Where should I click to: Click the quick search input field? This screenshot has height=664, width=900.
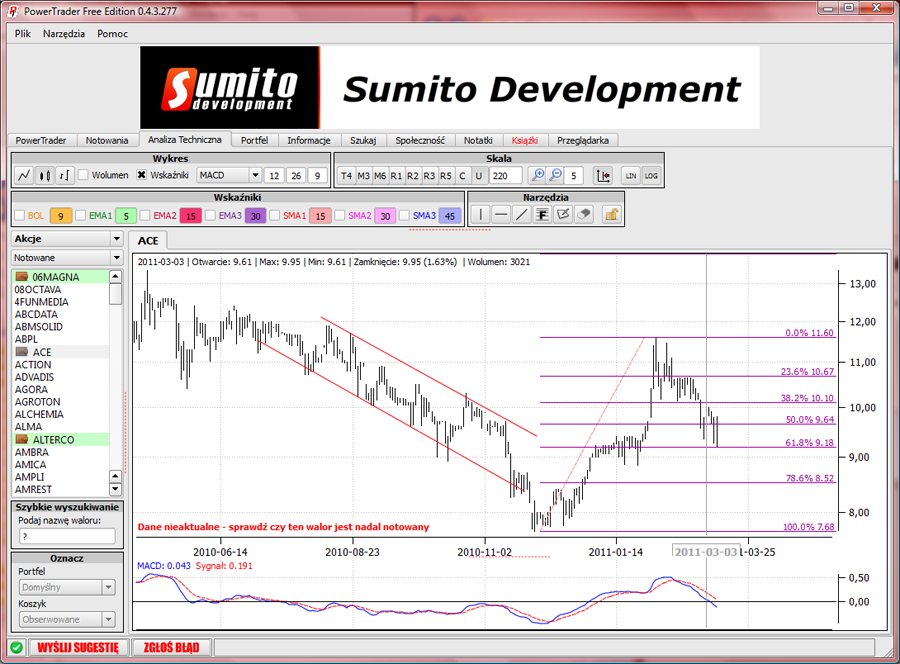pyautogui.click(x=67, y=536)
